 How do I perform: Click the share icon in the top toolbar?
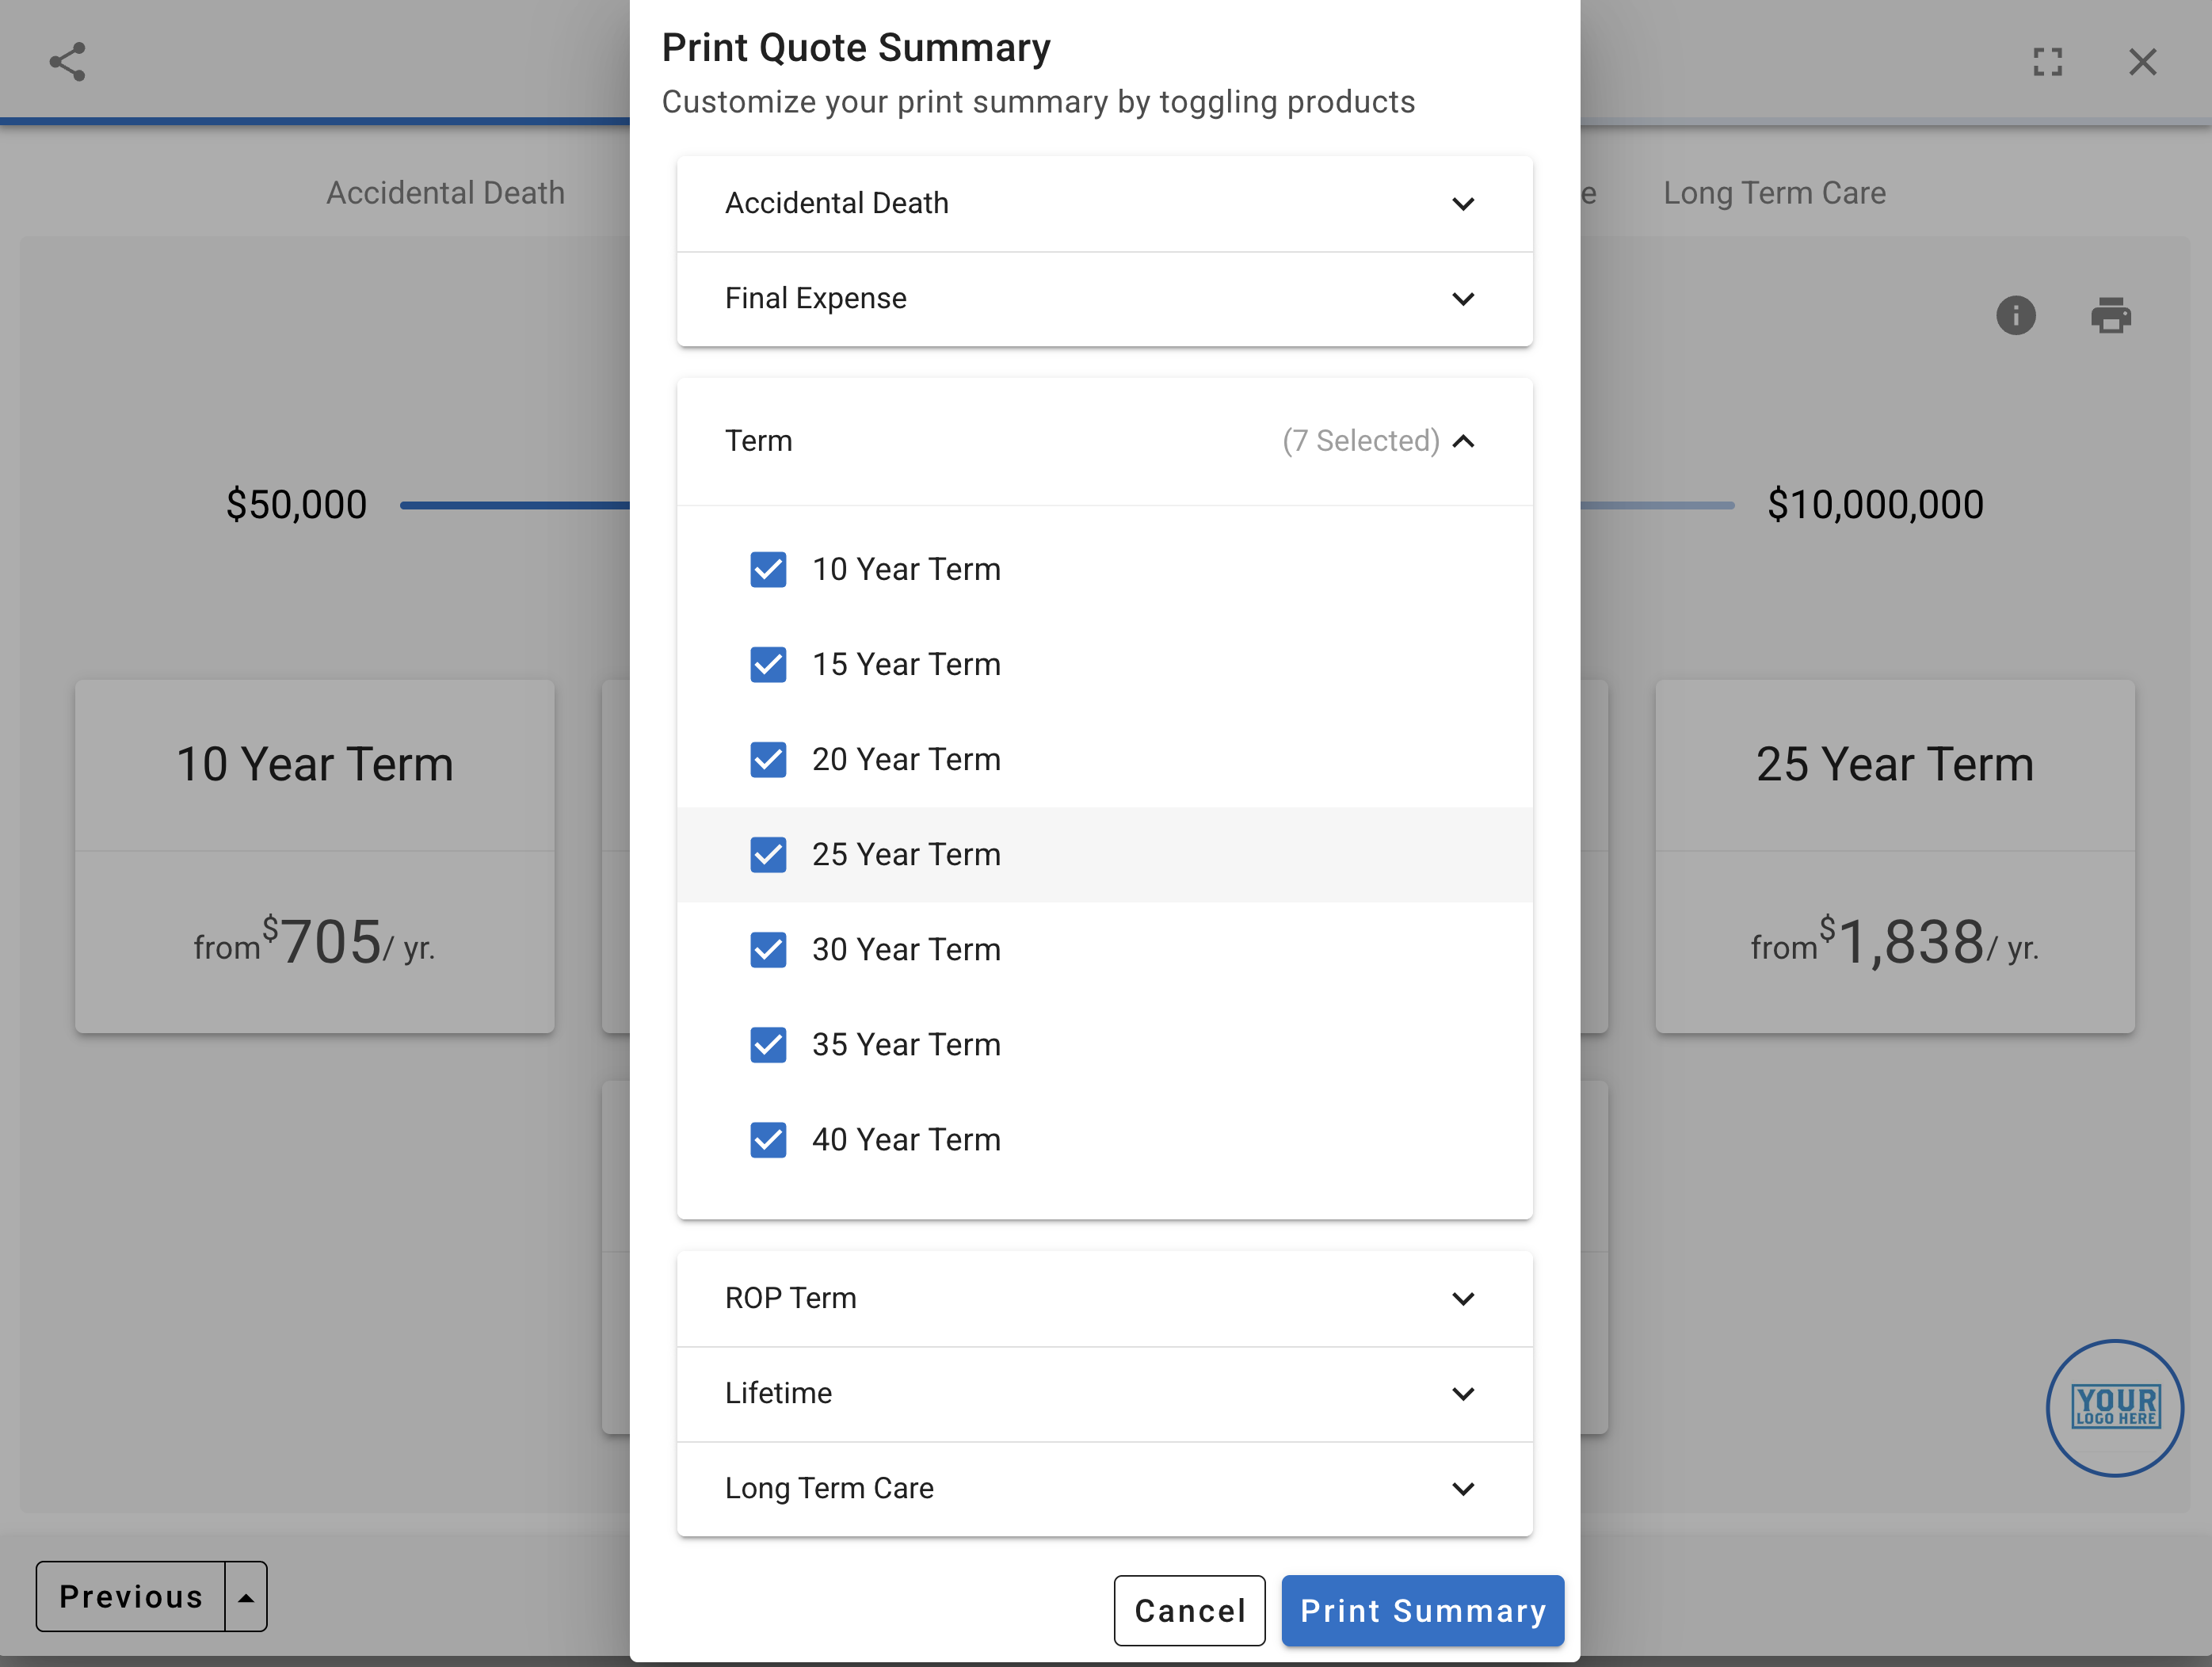pyautogui.click(x=66, y=62)
